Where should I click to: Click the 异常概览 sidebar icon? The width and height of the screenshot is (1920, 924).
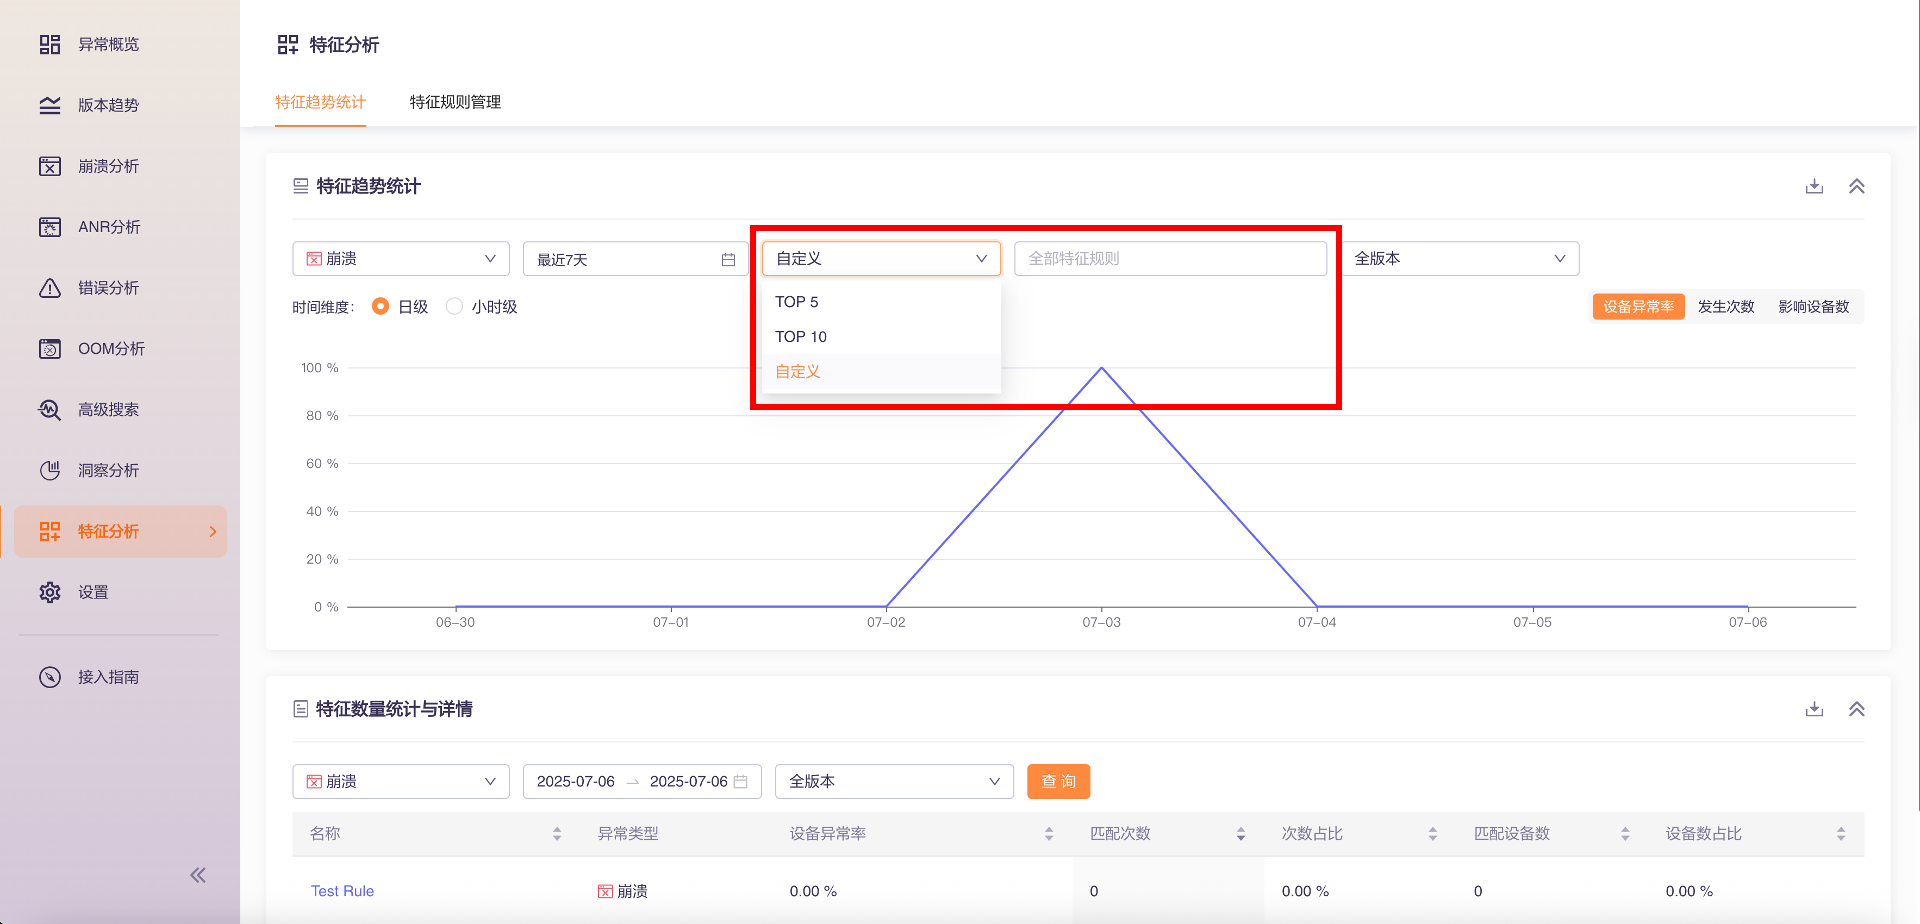50,44
